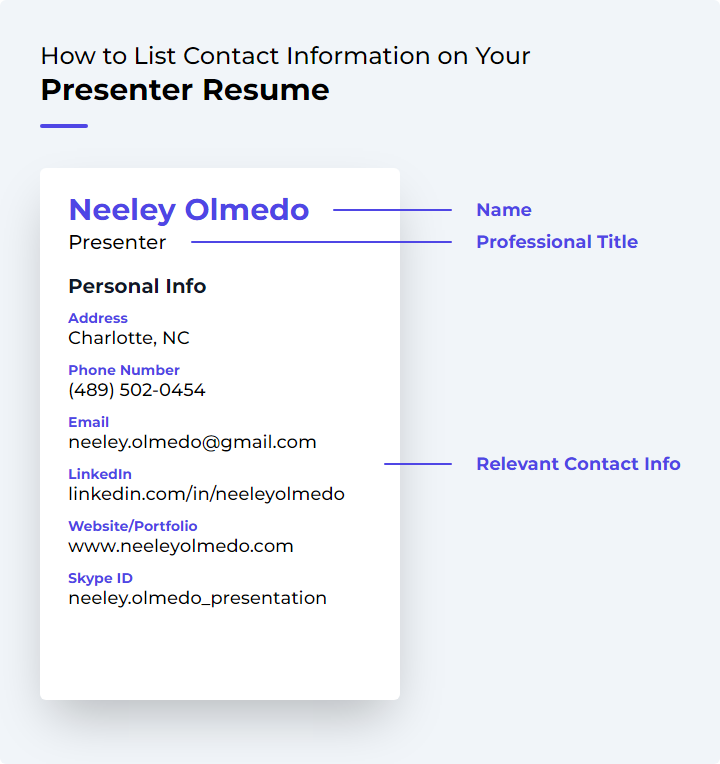
Task: Click the Name annotation label
Action: [x=504, y=210]
